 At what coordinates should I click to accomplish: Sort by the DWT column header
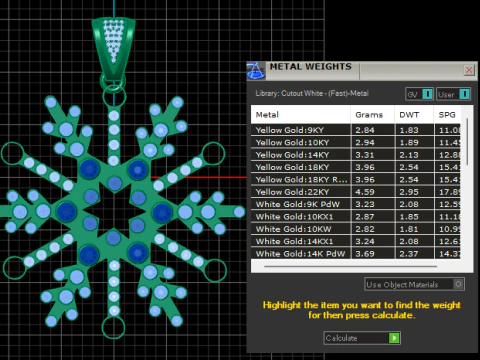[414, 115]
